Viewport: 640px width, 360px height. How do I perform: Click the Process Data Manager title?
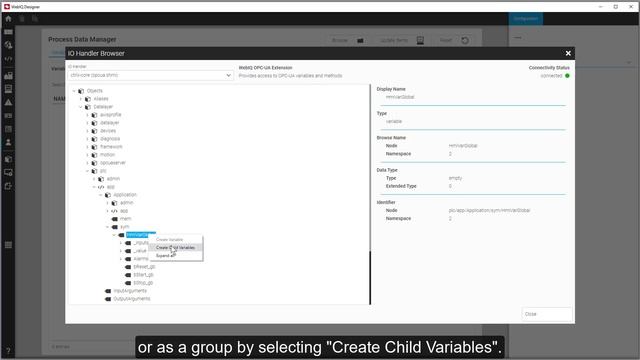click(x=82, y=39)
